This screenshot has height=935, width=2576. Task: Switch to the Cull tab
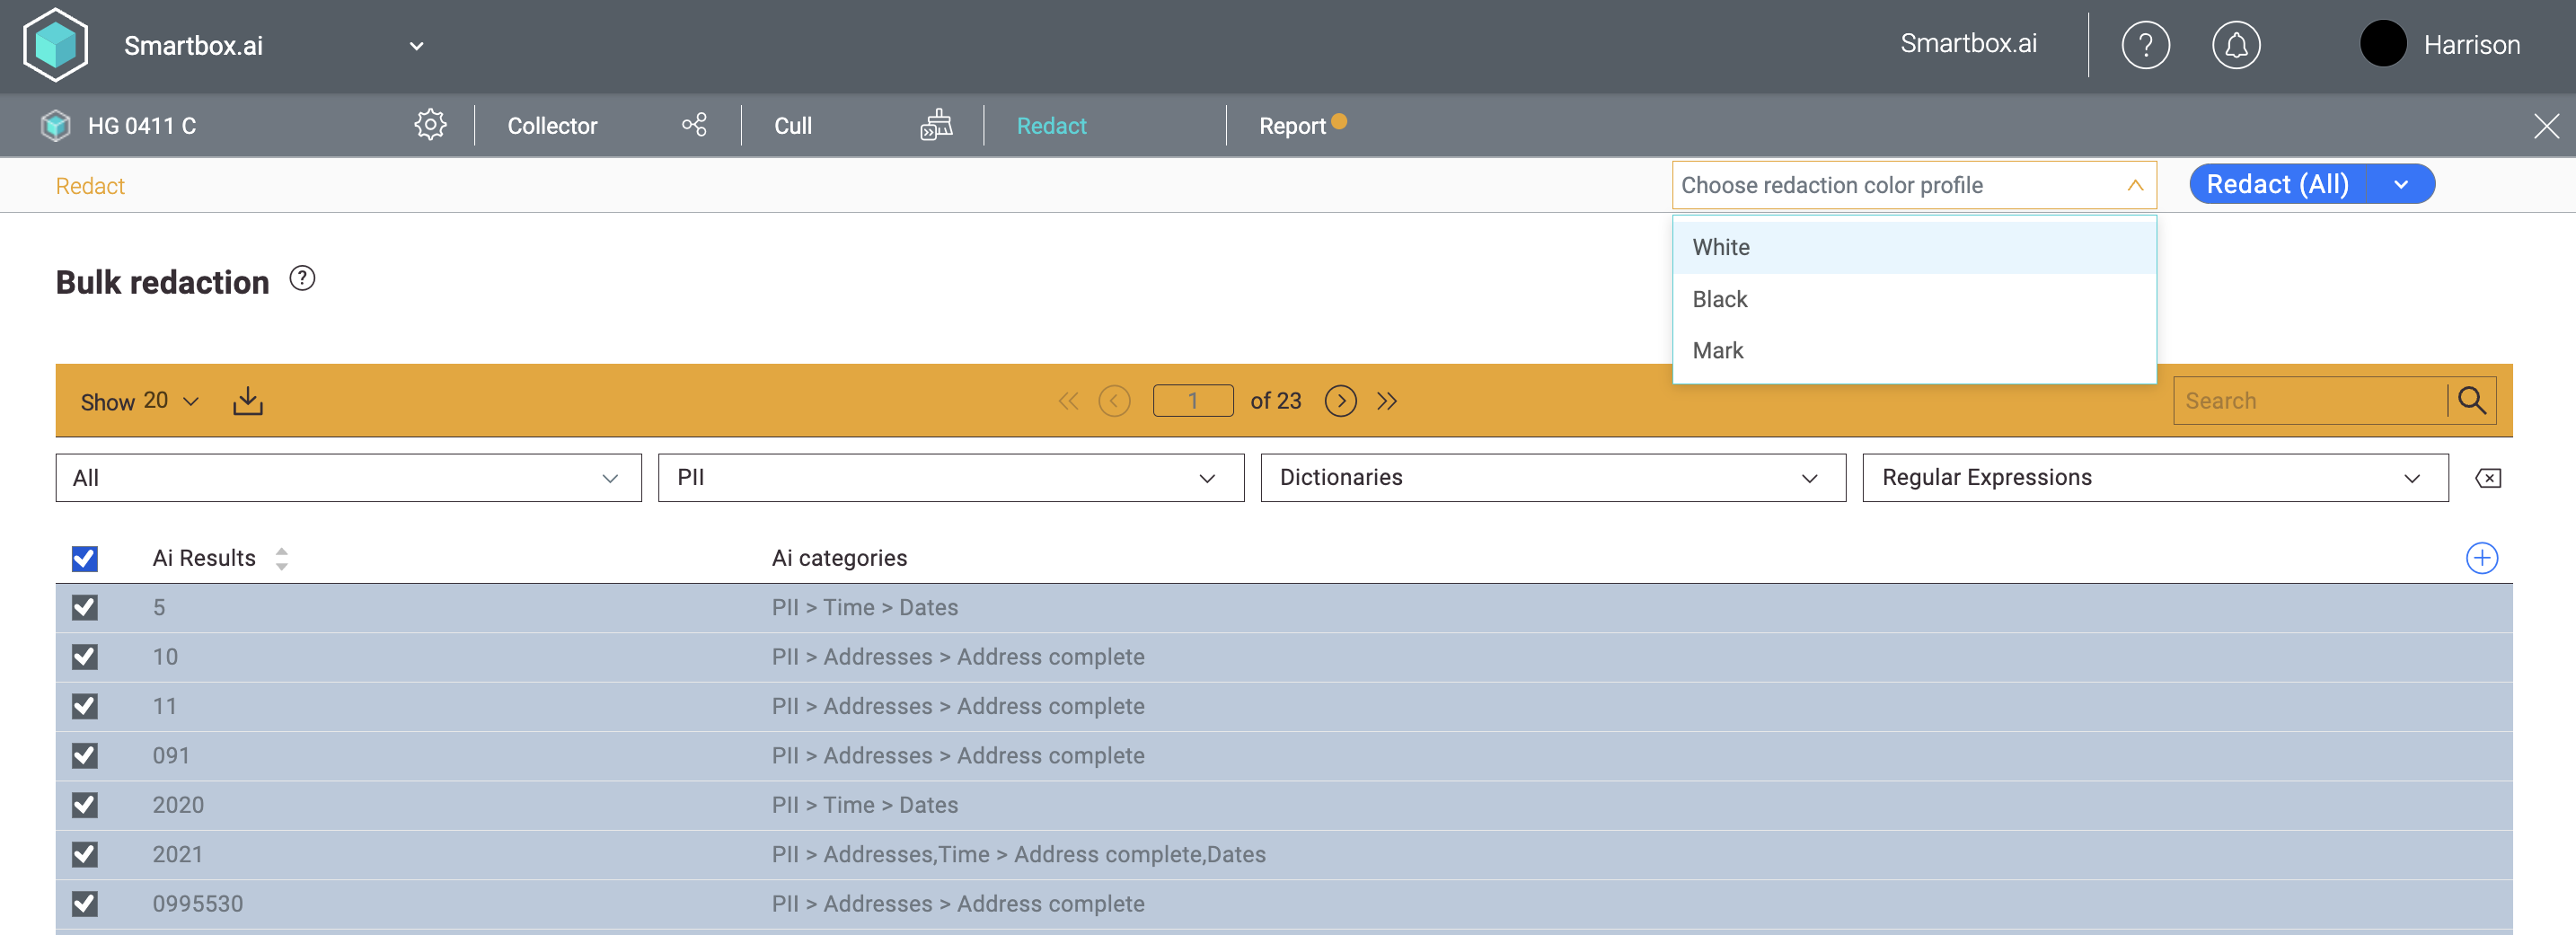[x=793, y=126]
